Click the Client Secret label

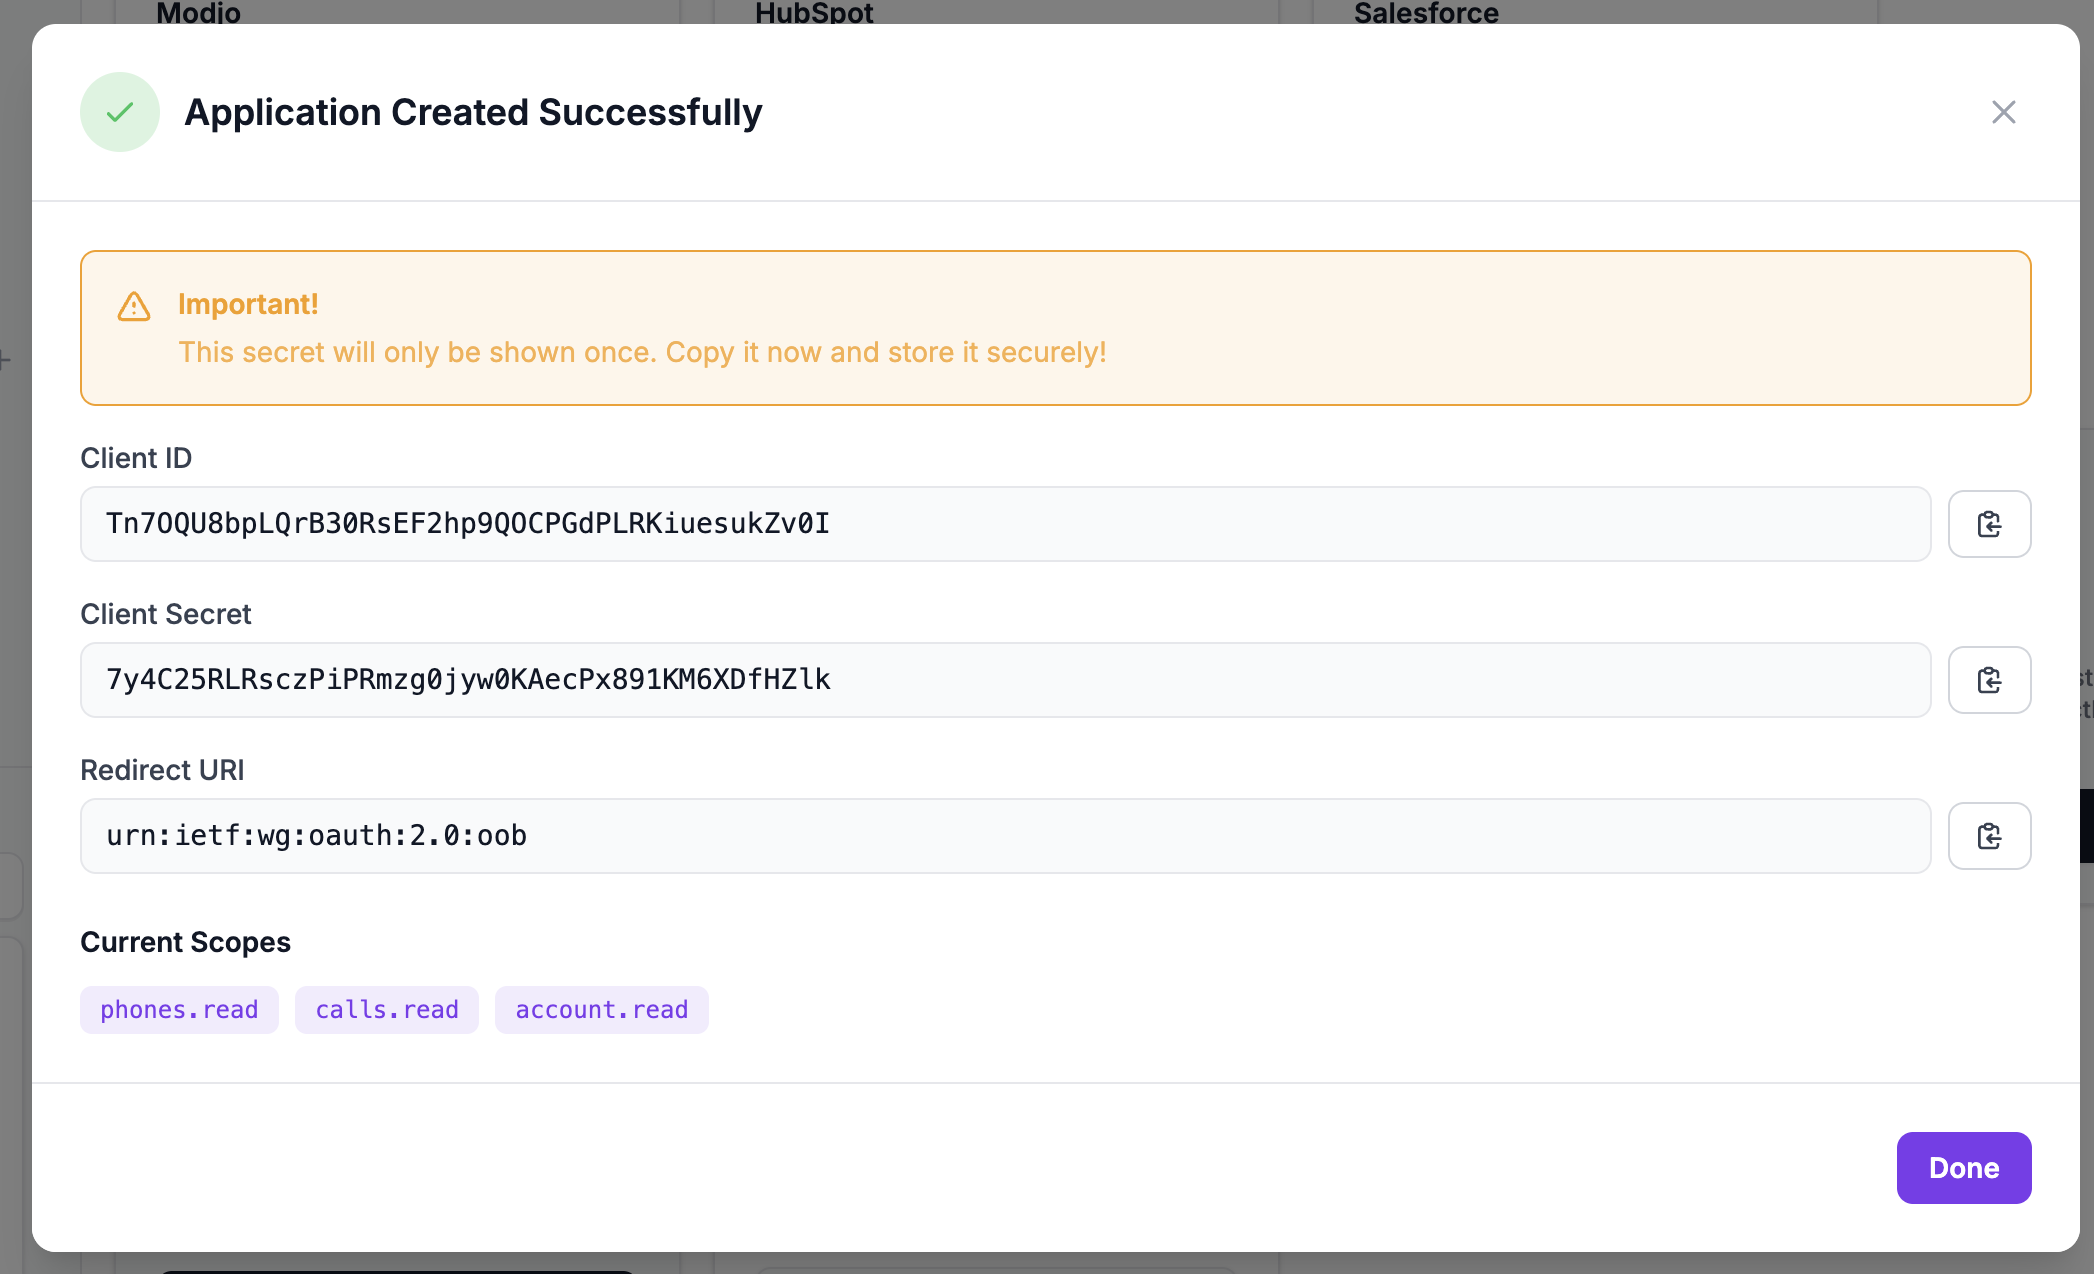165,613
